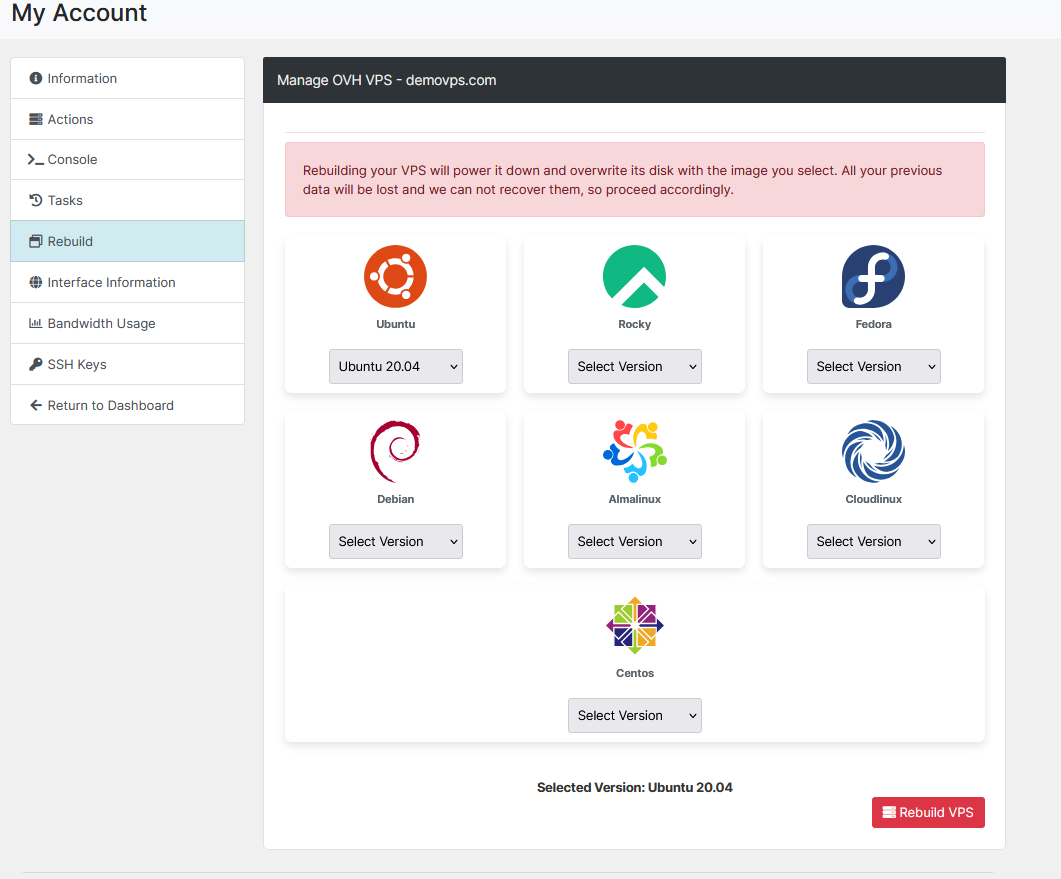This screenshot has height=879, width=1061.
Task: Open the Rocky Select Version dropdown
Action: pos(635,366)
